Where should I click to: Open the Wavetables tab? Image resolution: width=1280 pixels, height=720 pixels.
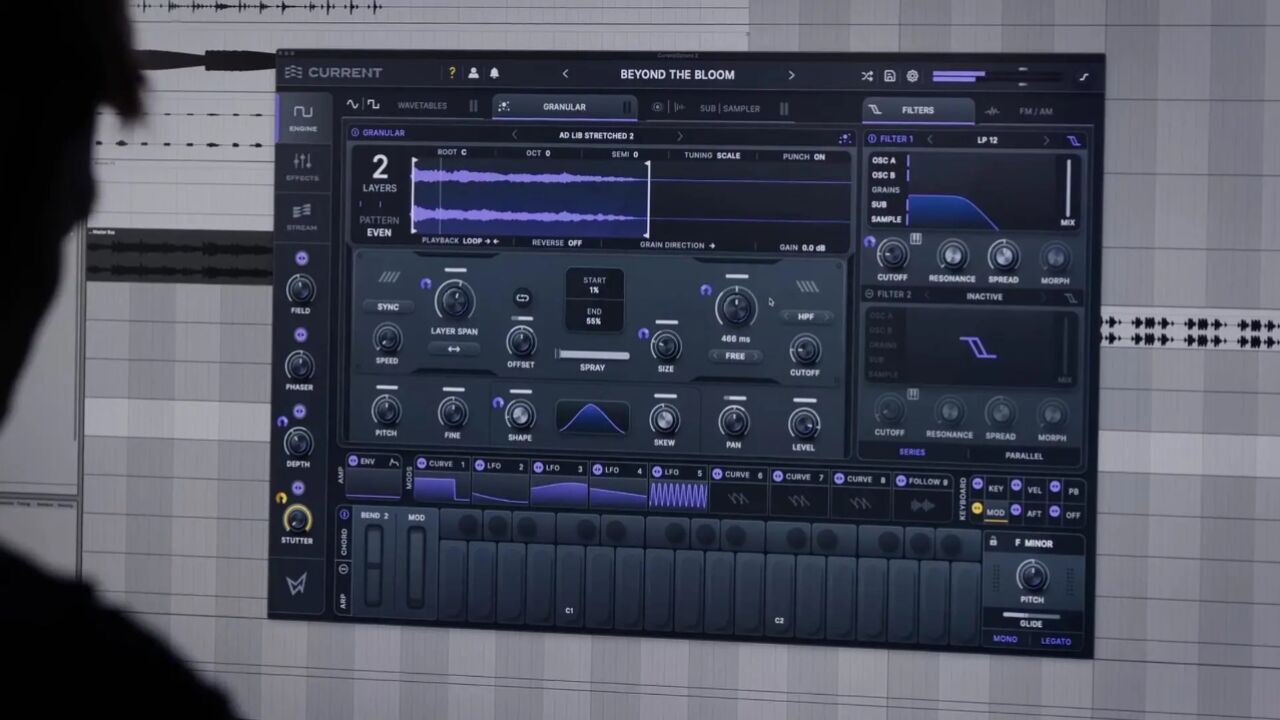pos(422,105)
